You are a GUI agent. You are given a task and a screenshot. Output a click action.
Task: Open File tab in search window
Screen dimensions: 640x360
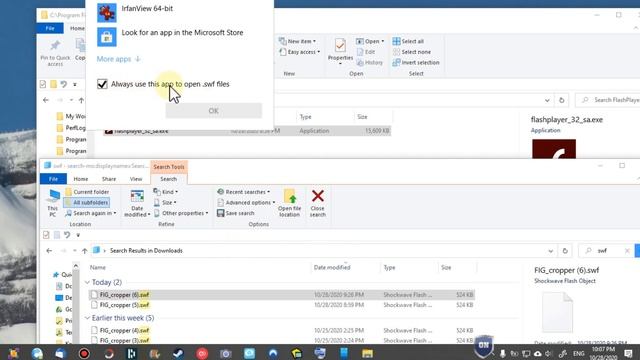pos(53,179)
